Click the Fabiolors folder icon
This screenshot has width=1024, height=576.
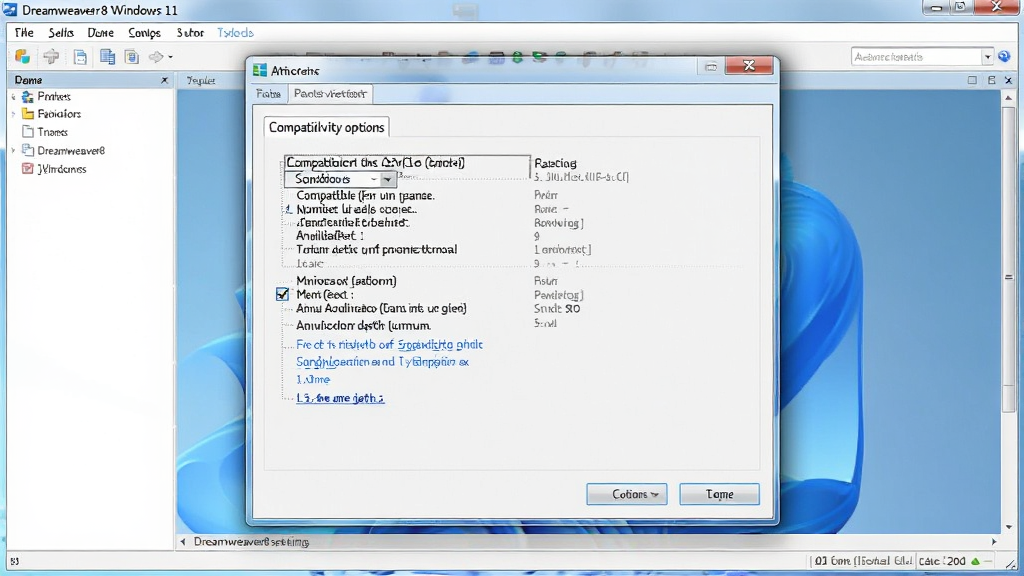tap(27, 114)
